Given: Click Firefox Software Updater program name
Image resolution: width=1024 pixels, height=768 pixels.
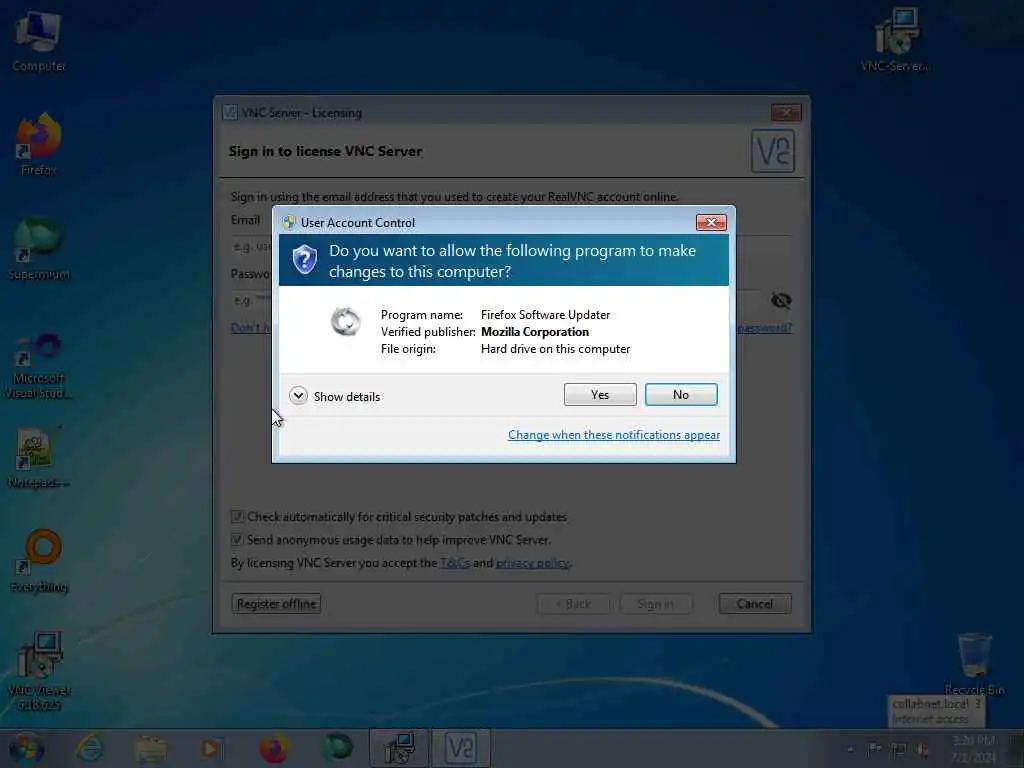Looking at the screenshot, I should pyautogui.click(x=545, y=315).
